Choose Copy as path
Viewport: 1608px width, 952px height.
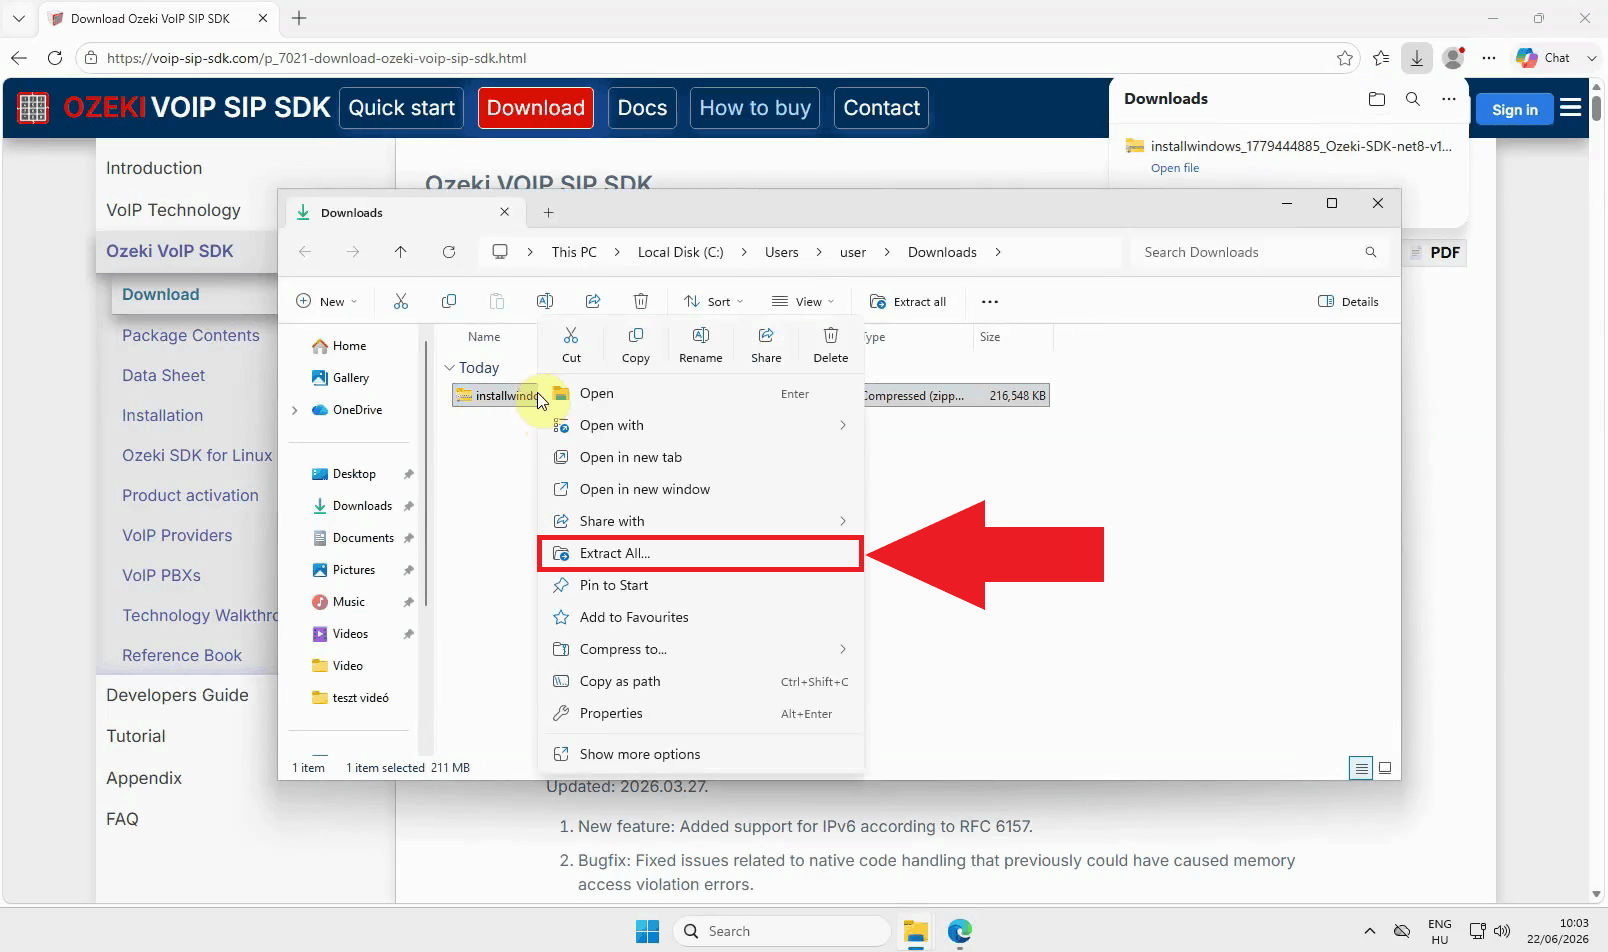tap(700, 681)
